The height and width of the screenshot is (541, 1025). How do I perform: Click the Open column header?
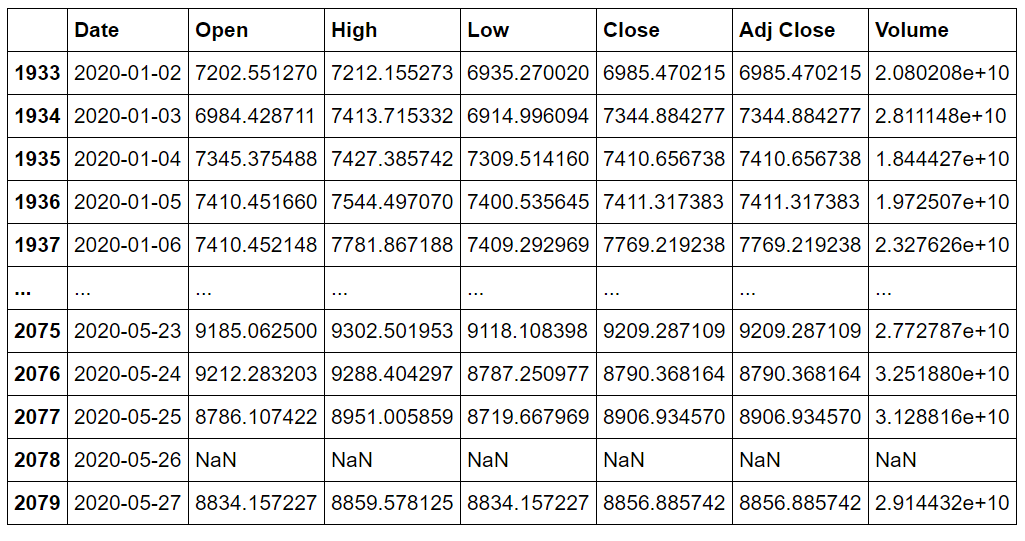[222, 30]
